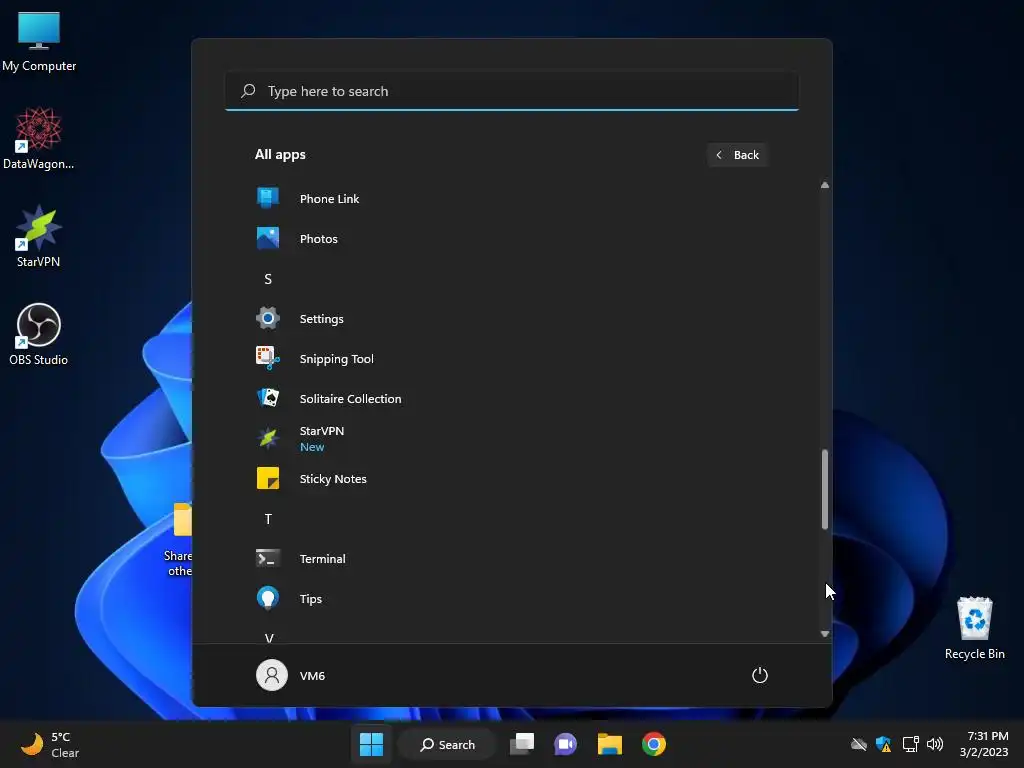This screenshot has height=768, width=1024.
Task: Select StarVPN desktop shortcut
Action: pyautogui.click(x=39, y=236)
